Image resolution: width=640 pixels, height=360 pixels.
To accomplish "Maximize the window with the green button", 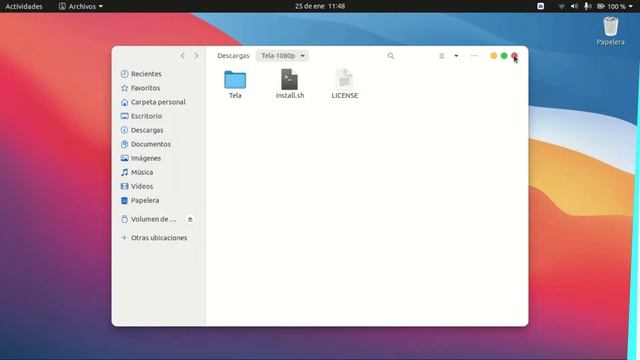I will (504, 56).
